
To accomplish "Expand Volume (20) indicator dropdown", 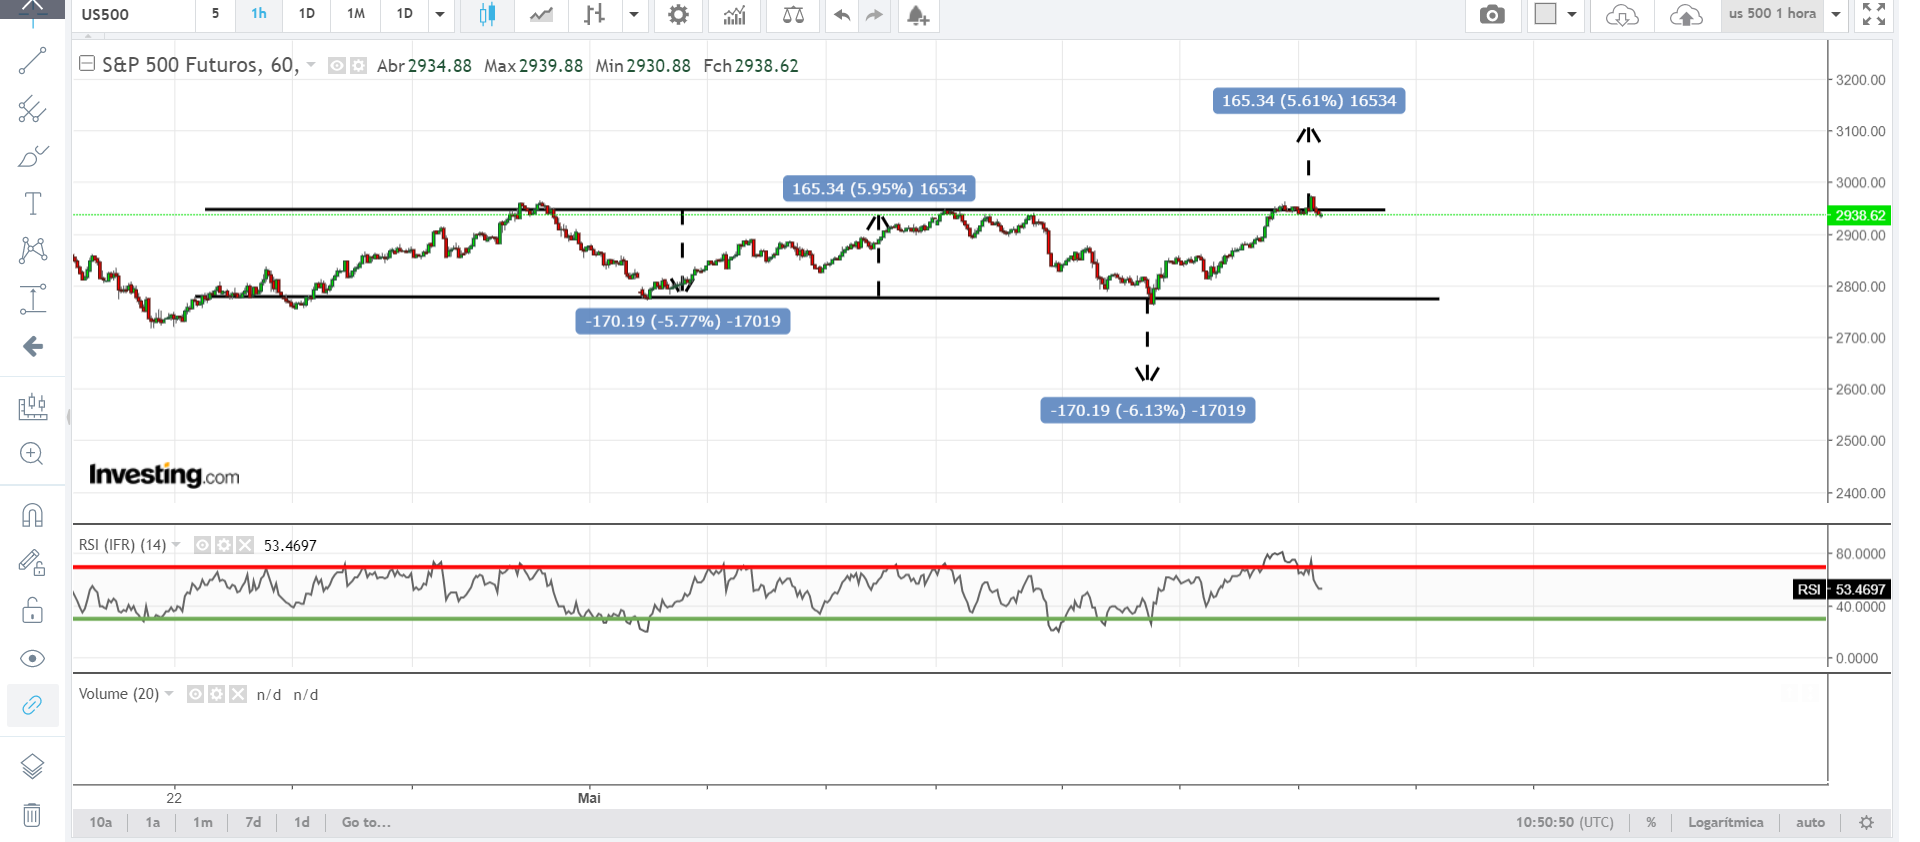I will [x=169, y=694].
